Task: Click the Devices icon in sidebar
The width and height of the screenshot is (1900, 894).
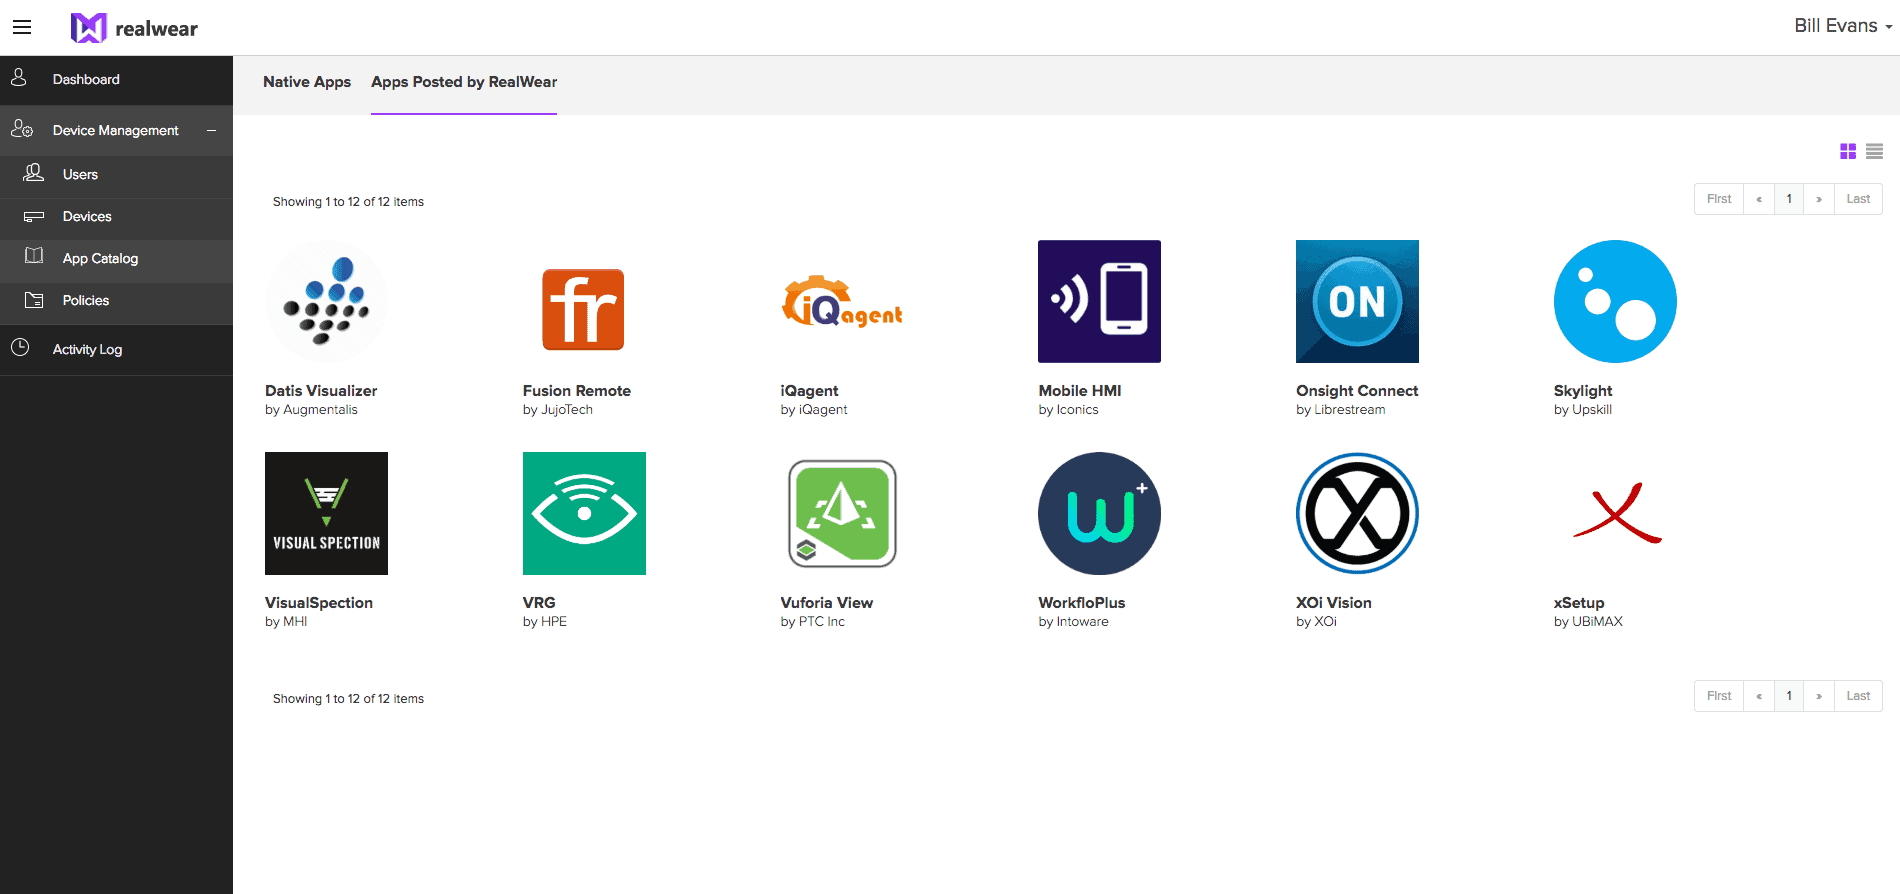Action: coord(34,216)
